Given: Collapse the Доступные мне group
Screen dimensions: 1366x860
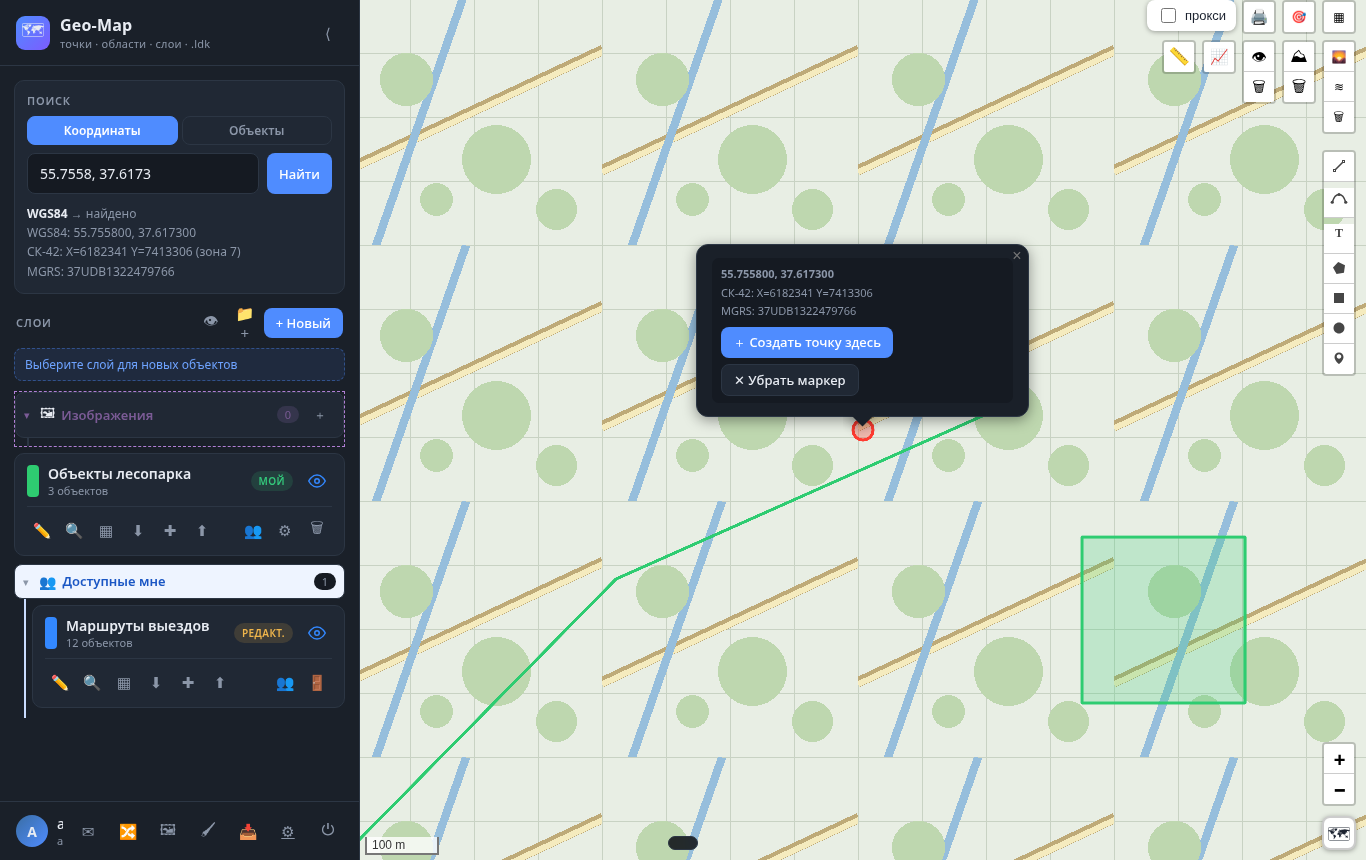Looking at the screenshot, I should pyautogui.click(x=26, y=582).
